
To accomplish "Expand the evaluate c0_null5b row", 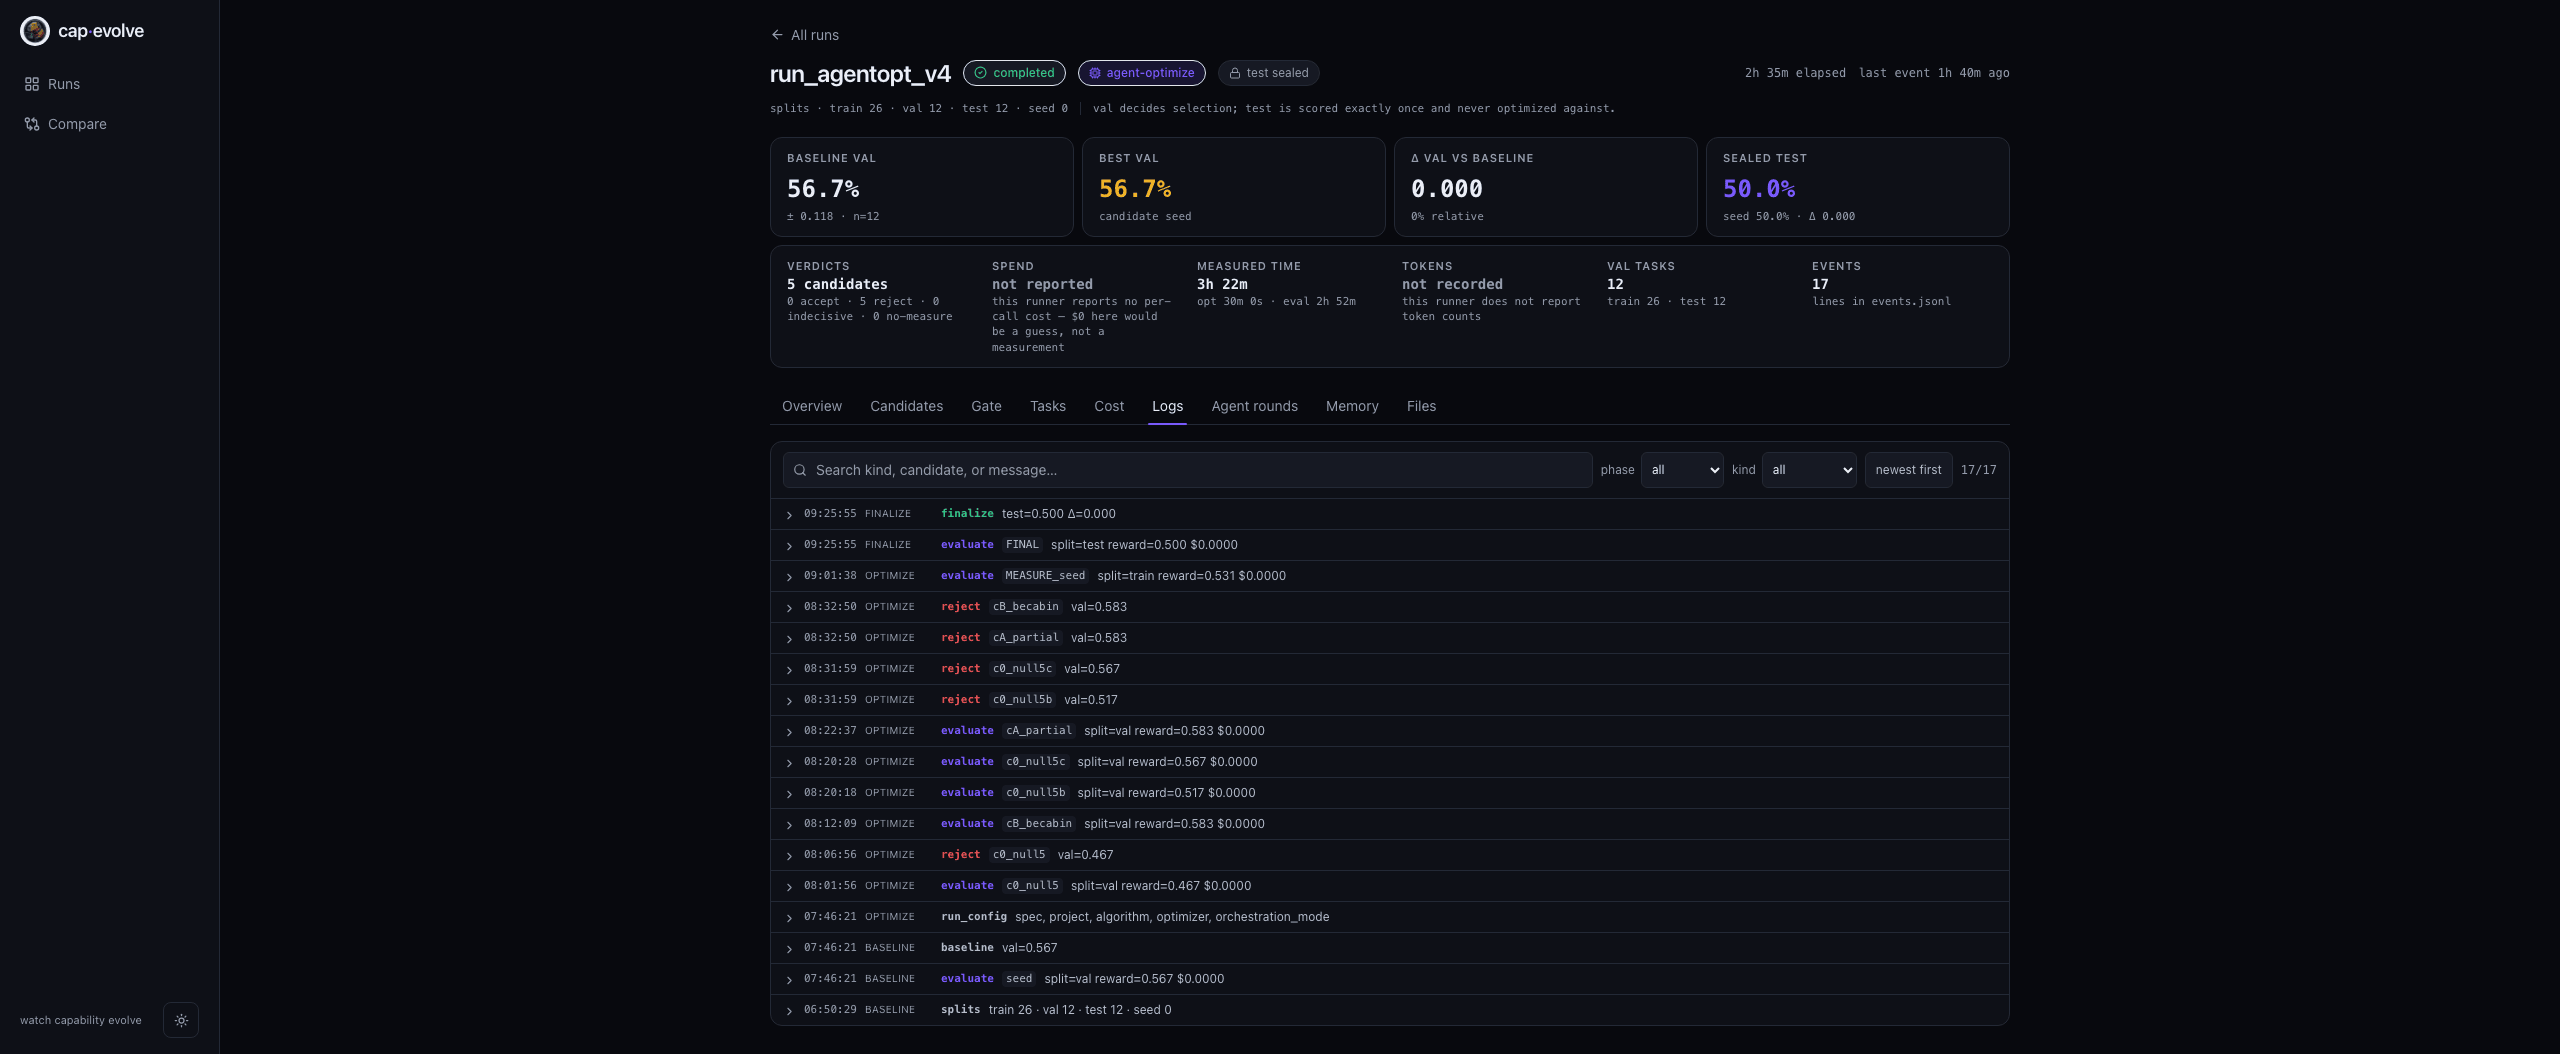I will (x=1389, y=793).
